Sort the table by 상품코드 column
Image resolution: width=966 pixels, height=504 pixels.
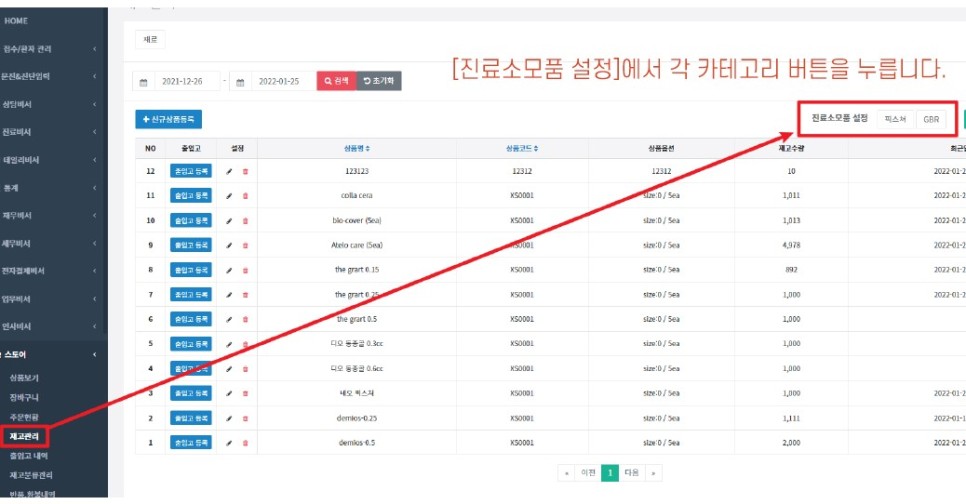[522, 148]
